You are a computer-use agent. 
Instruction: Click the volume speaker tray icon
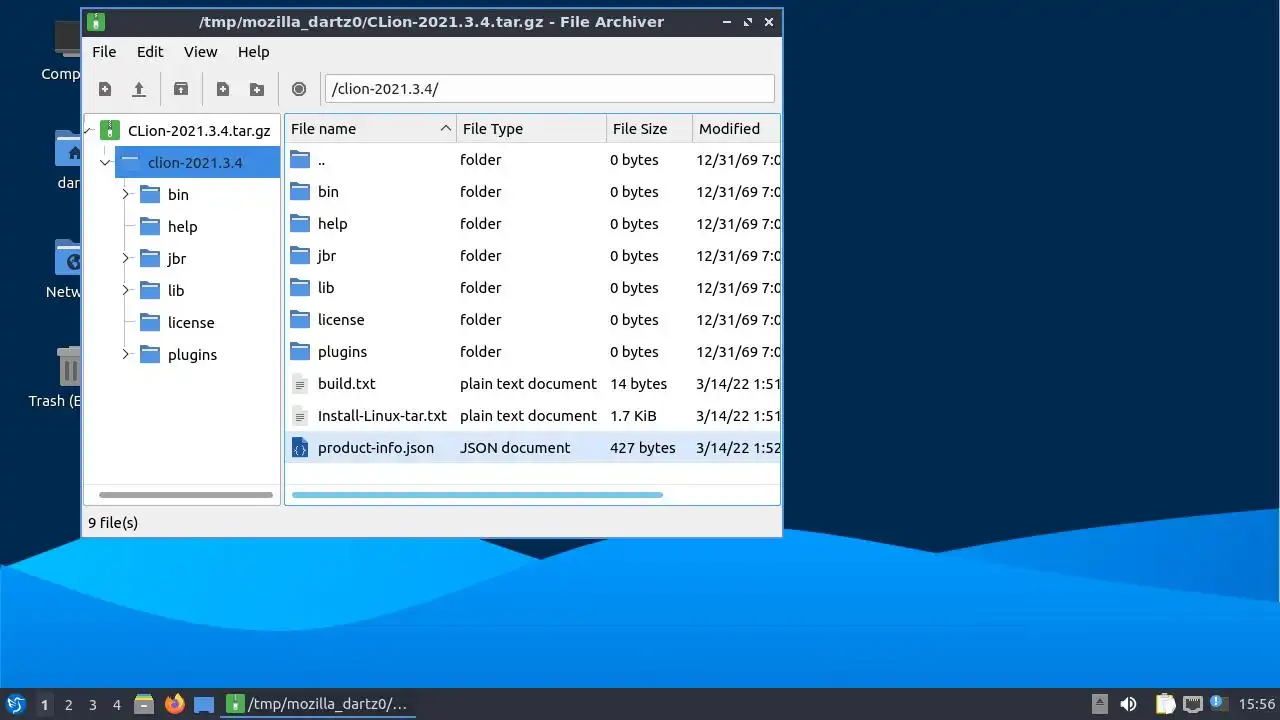(x=1129, y=704)
